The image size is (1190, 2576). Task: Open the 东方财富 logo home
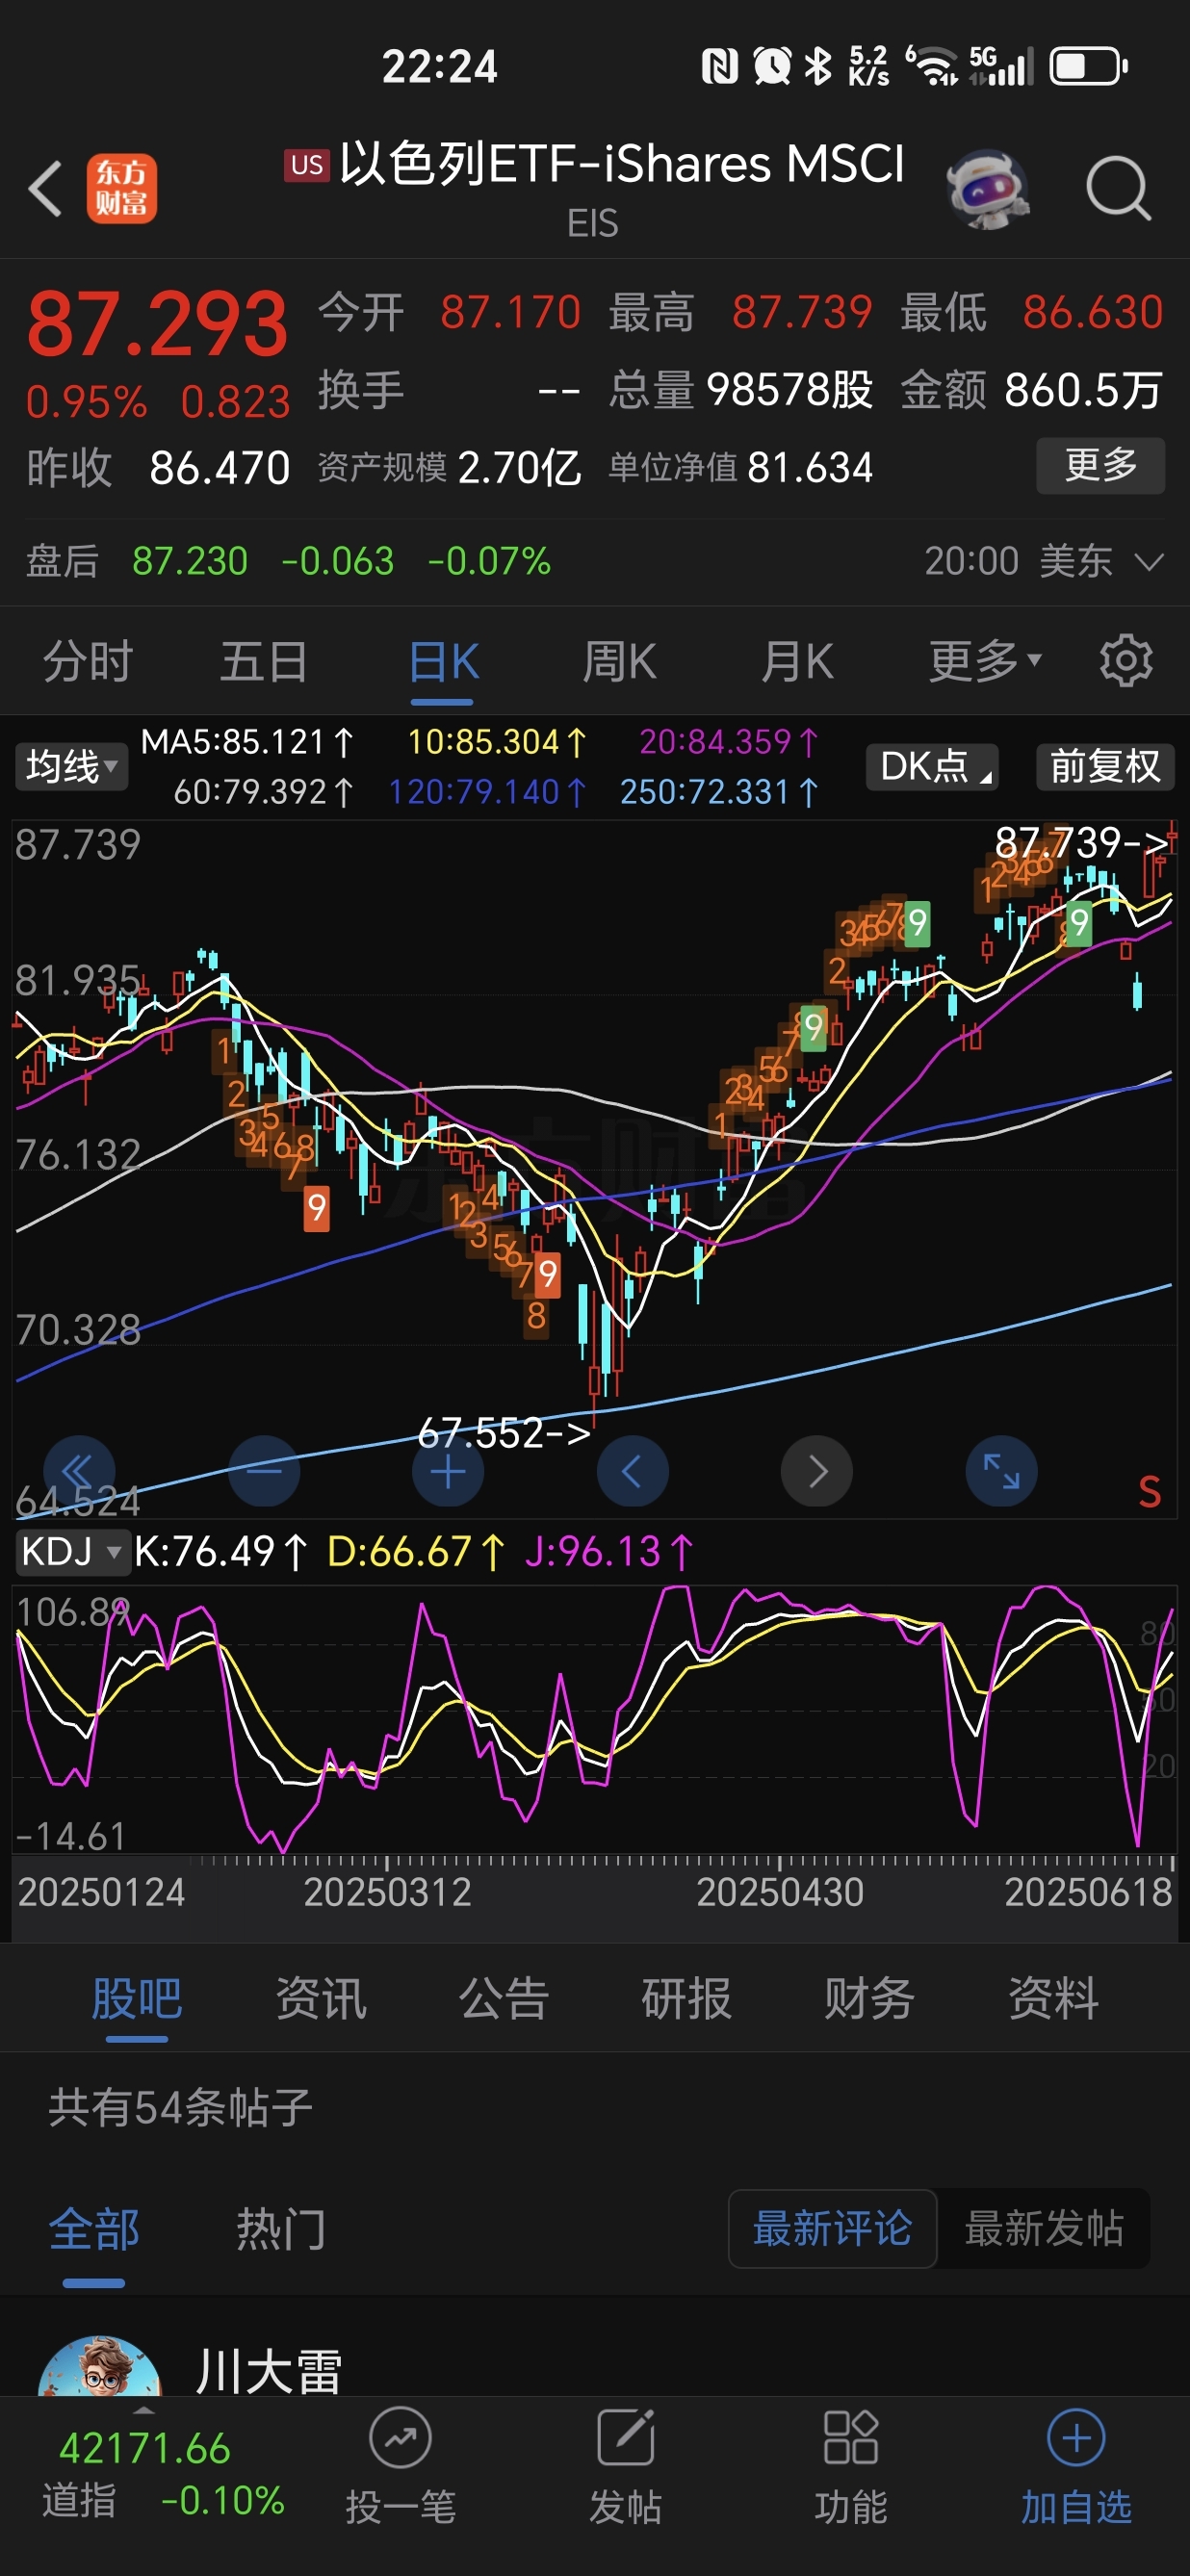tap(121, 188)
